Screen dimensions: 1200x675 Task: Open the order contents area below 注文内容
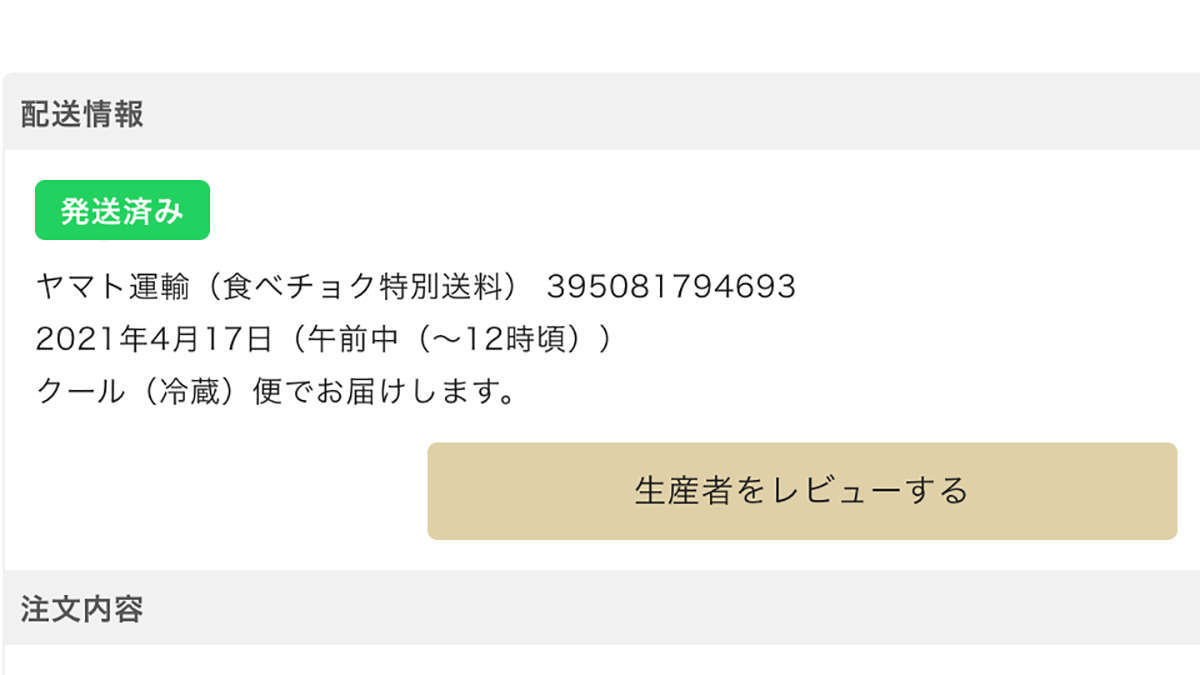600,660
